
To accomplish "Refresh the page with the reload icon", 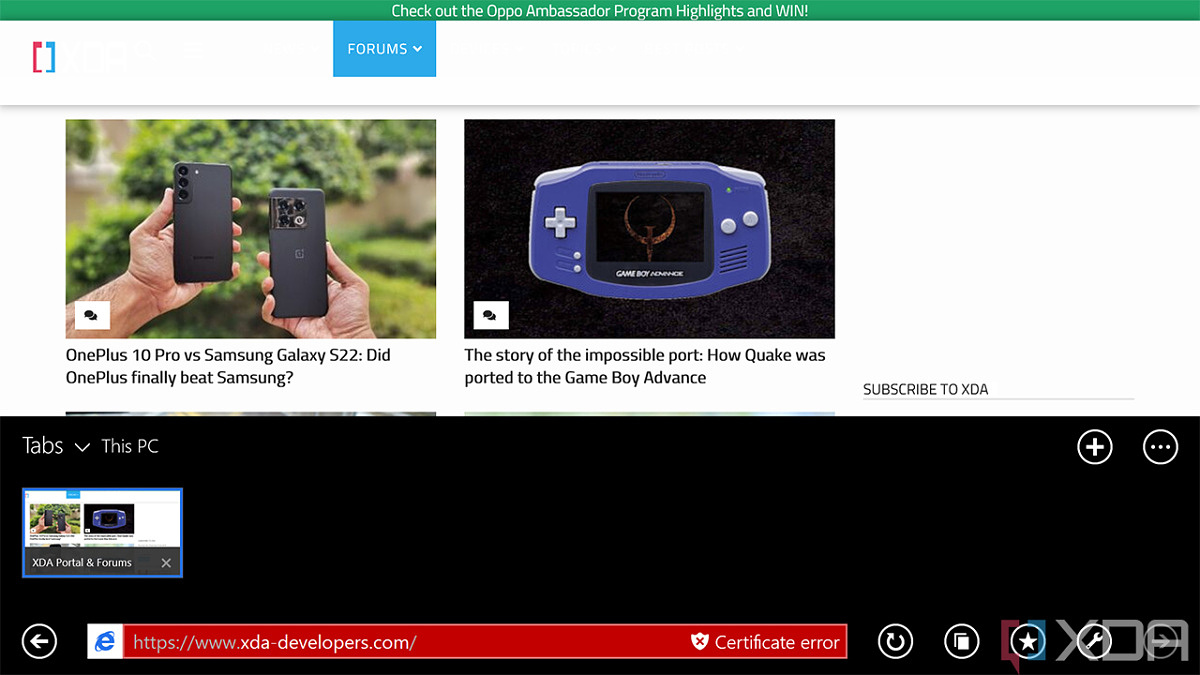I will coord(895,641).
